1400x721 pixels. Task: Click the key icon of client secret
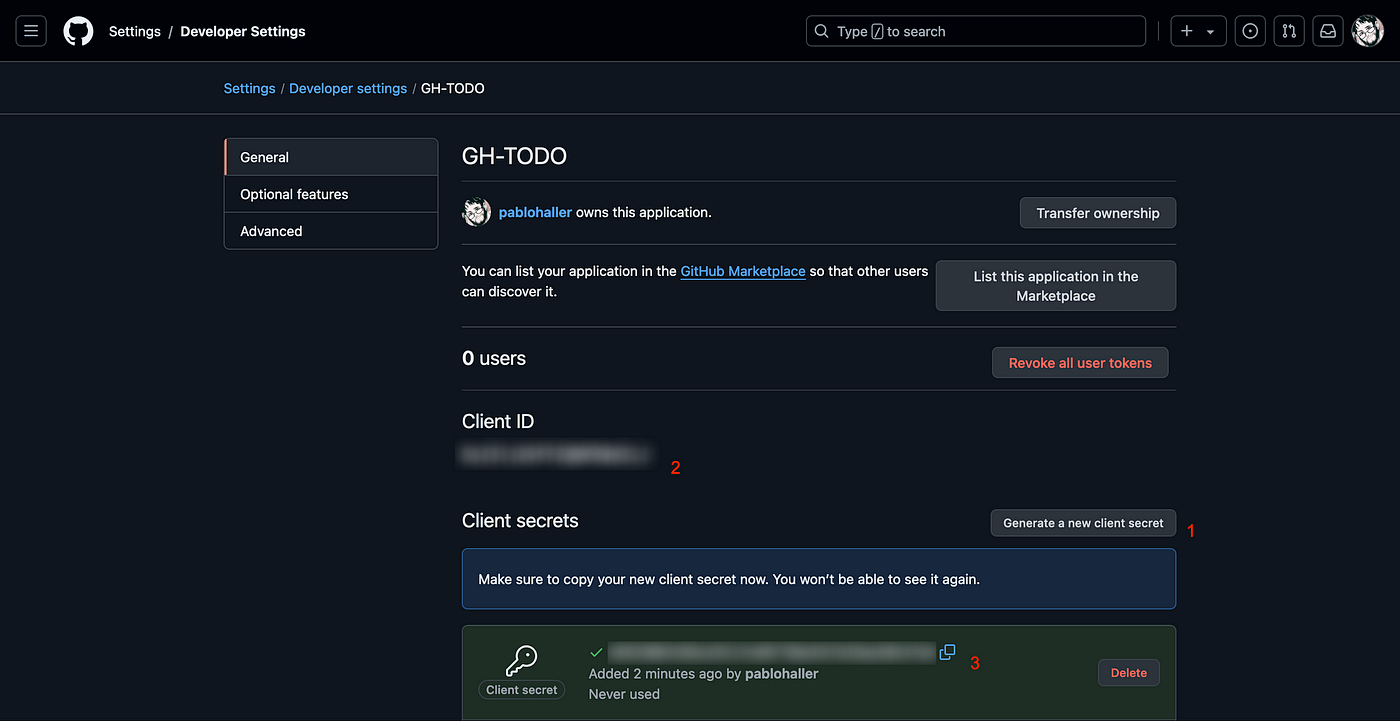click(x=522, y=660)
